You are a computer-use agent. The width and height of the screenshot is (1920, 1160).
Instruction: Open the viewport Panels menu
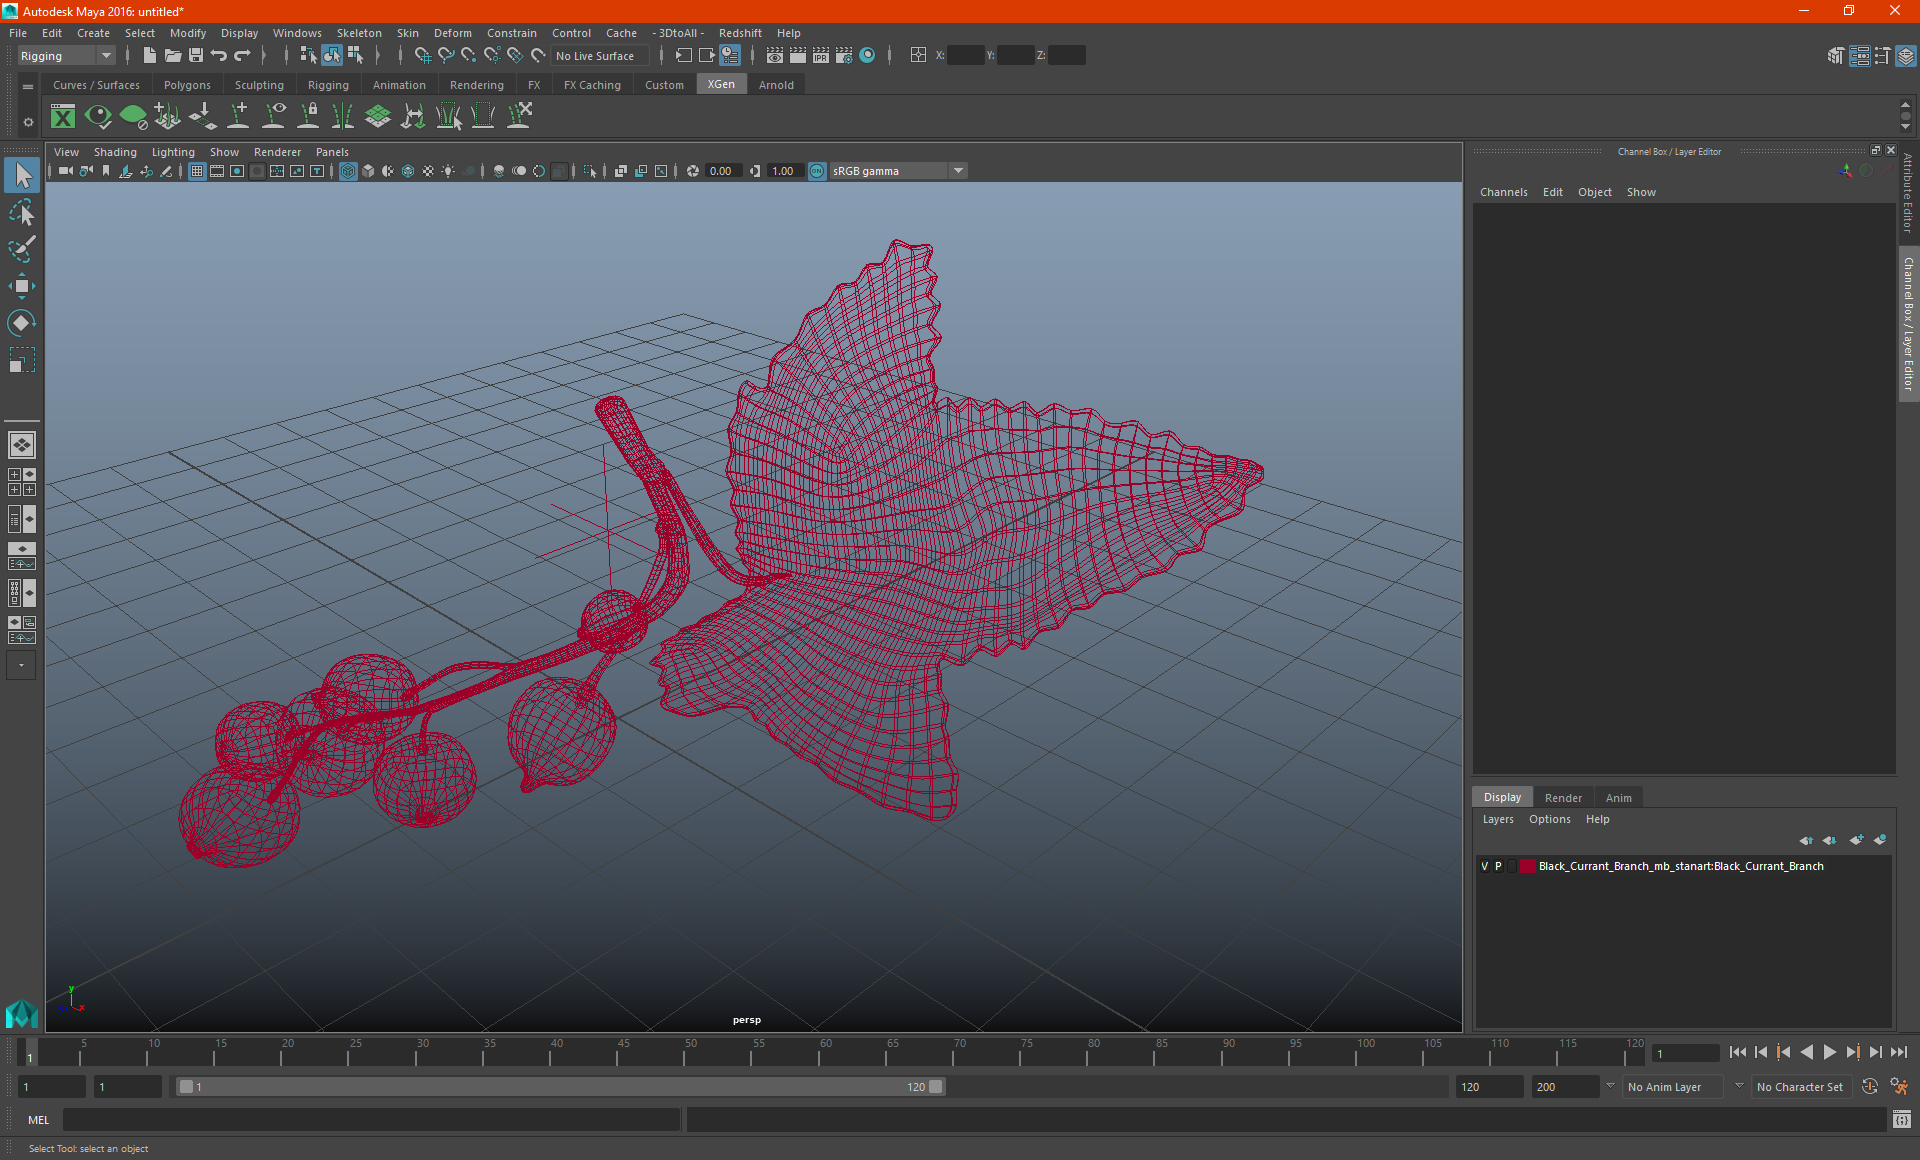[332, 152]
